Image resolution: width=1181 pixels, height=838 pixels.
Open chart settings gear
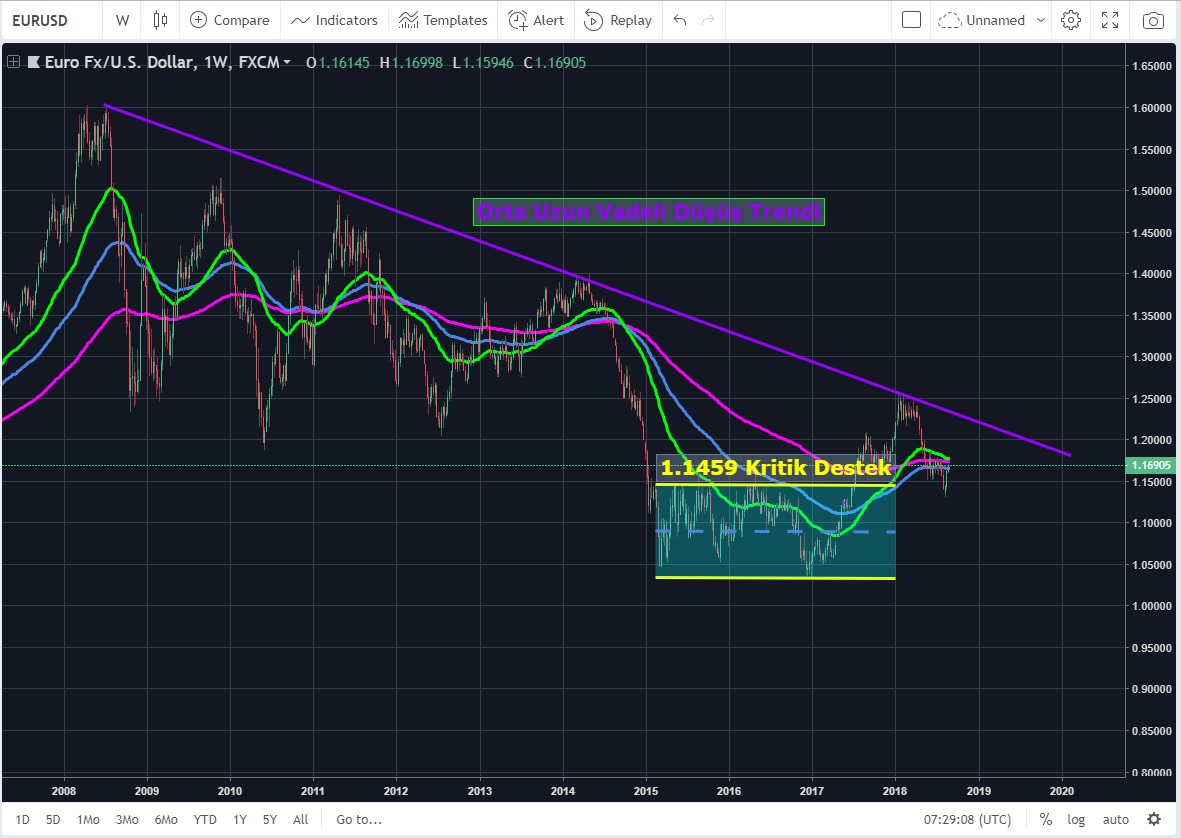[1071, 20]
